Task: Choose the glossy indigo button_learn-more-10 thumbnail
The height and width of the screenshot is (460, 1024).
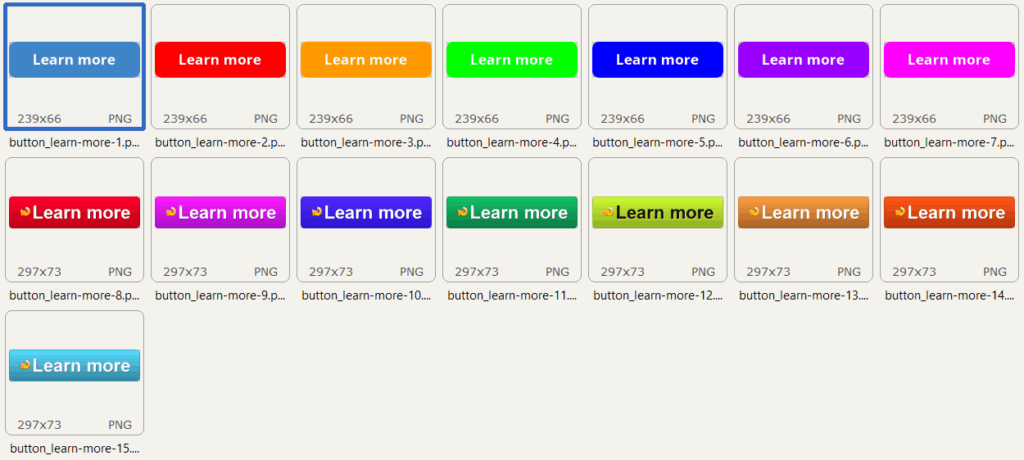Action: point(366,213)
